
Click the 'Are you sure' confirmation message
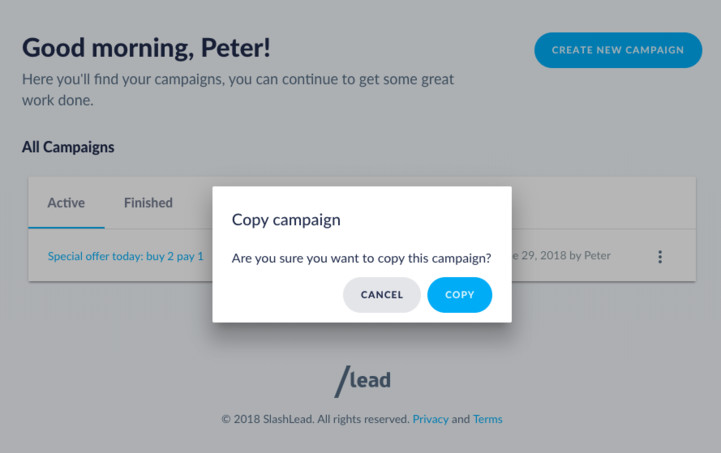(x=361, y=258)
